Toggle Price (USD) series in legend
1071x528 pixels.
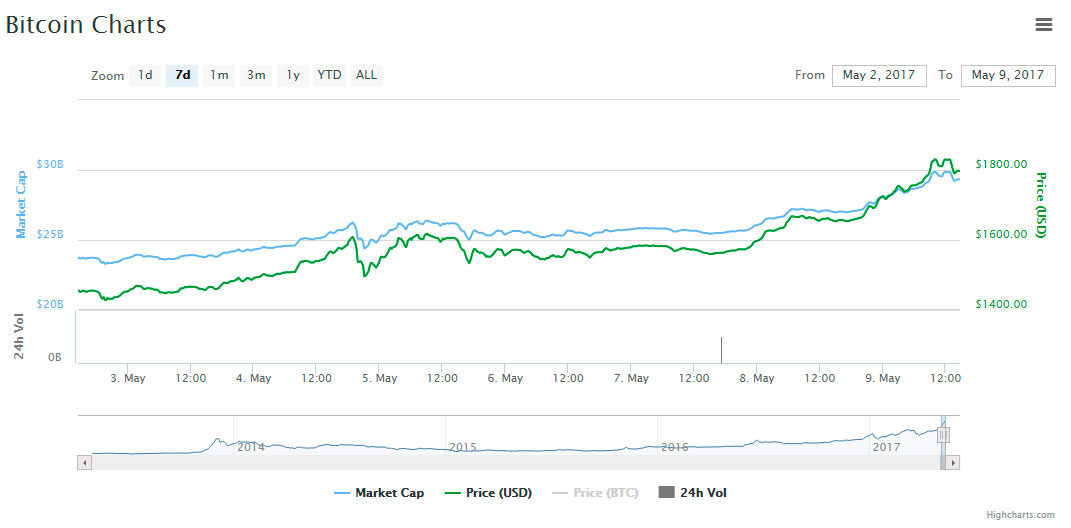point(488,493)
